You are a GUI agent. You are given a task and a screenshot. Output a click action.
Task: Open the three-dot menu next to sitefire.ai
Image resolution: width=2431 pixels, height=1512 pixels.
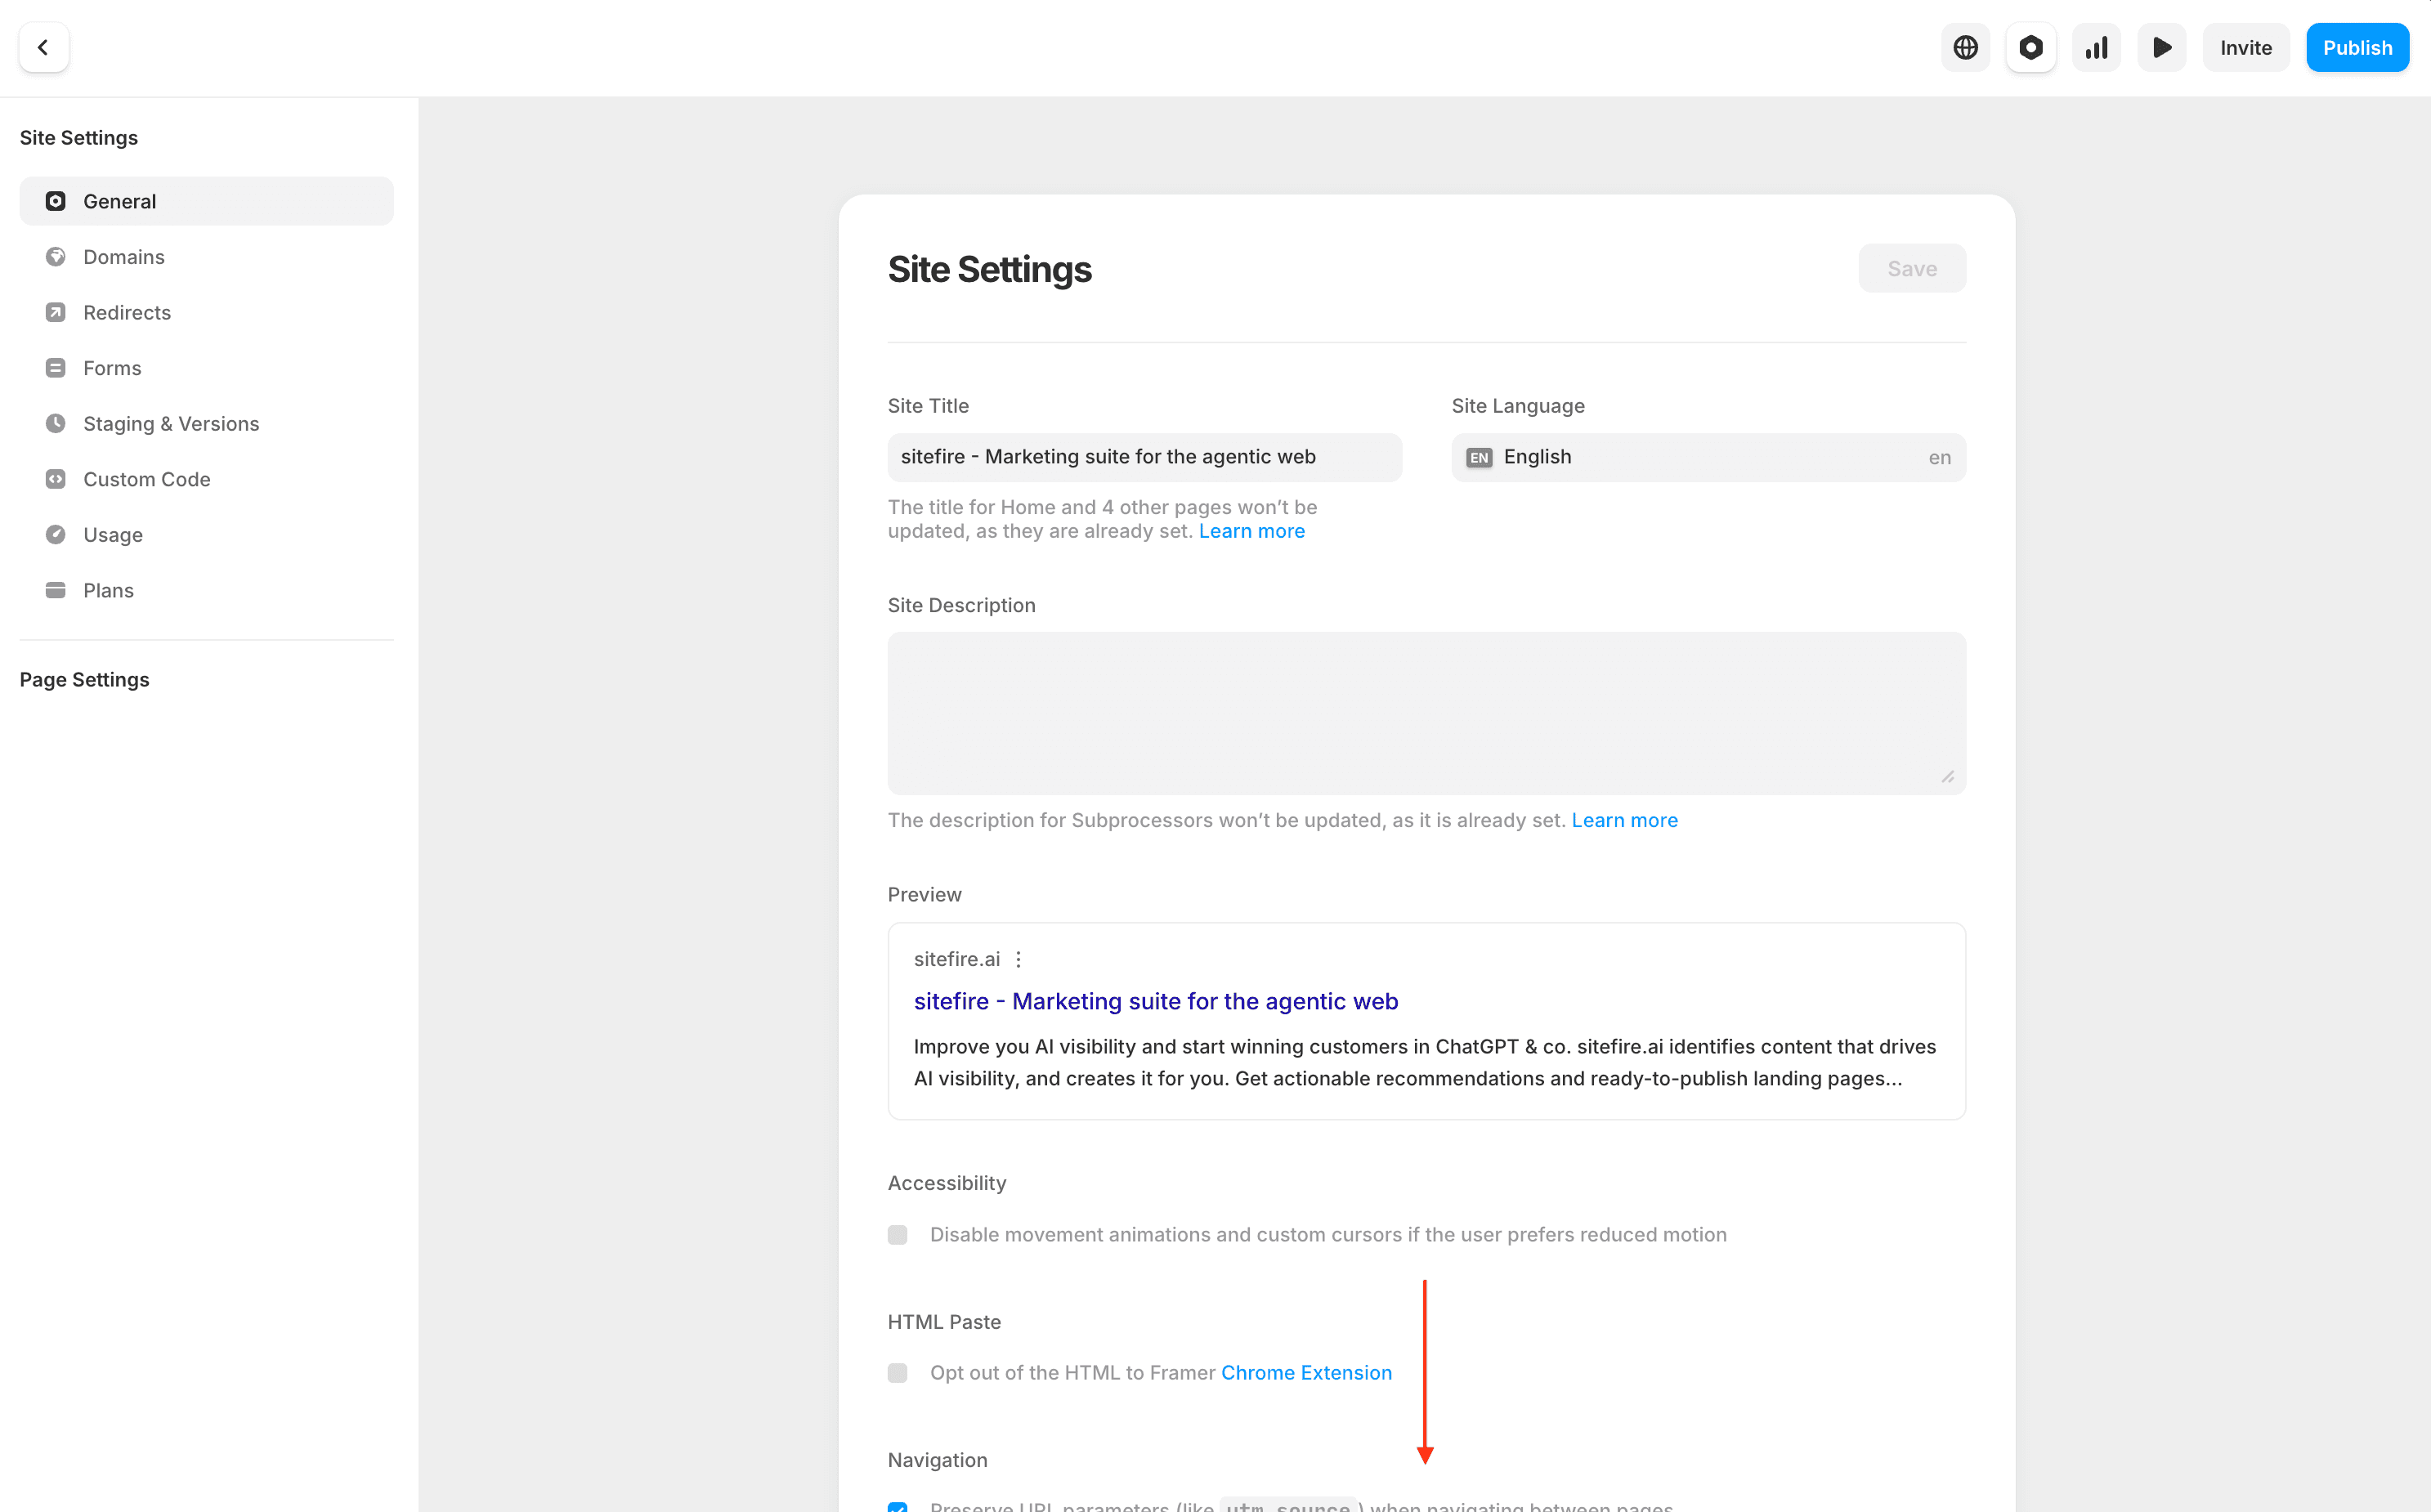(x=1019, y=958)
